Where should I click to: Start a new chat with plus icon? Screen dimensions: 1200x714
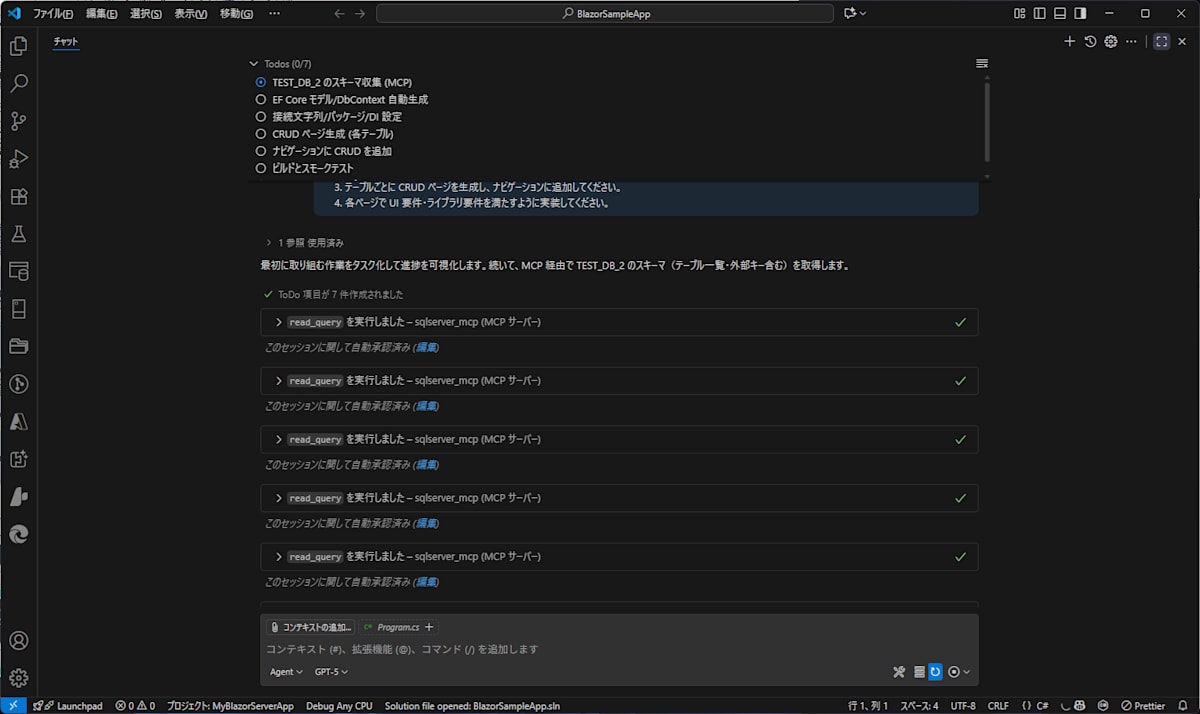coord(1069,41)
